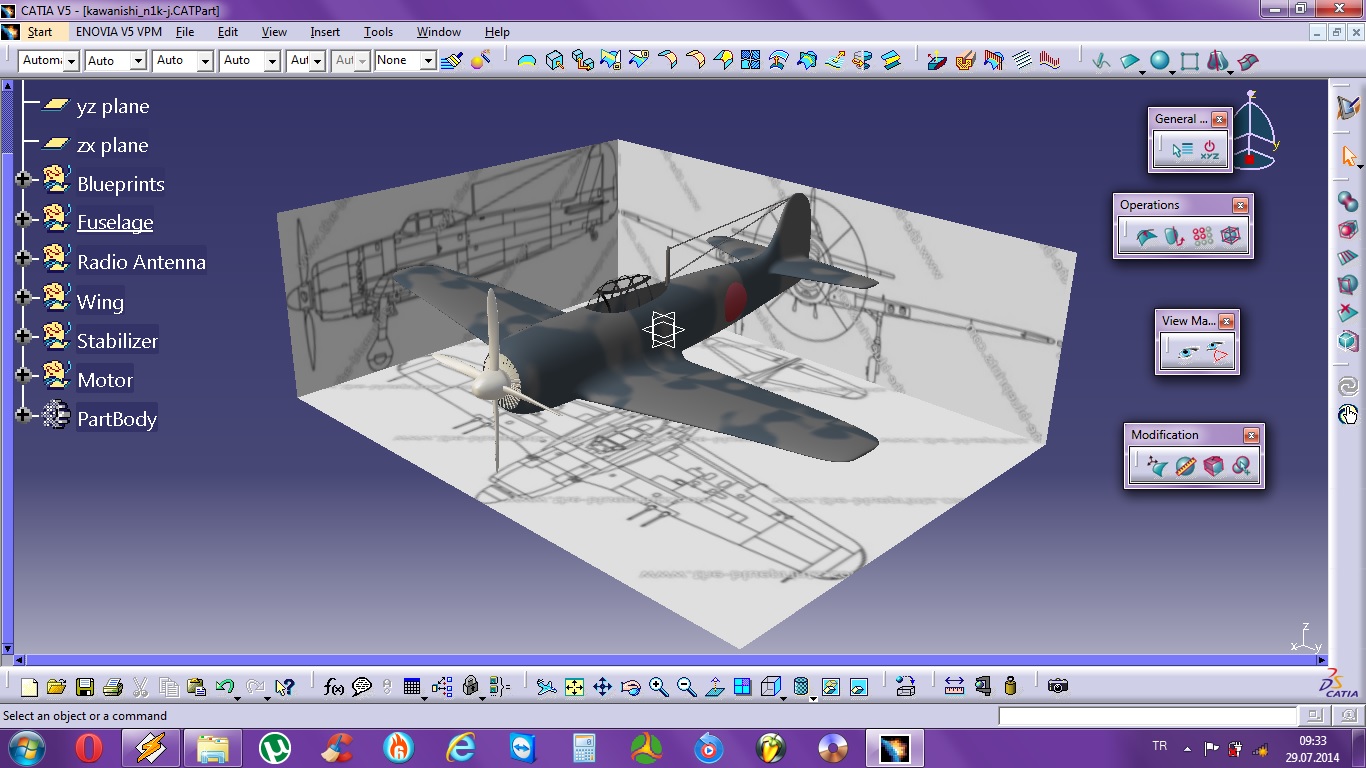Click the red XYZ icon in General toolbar
Viewport: 1366px width, 768px height.
(x=1210, y=150)
